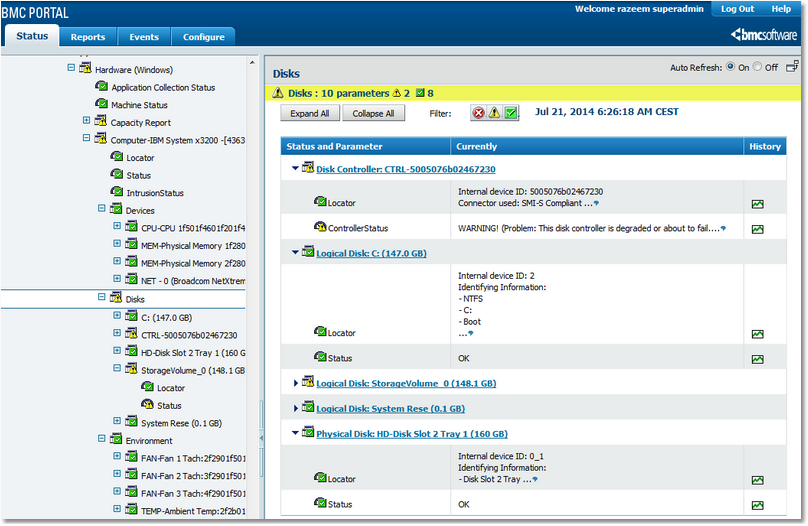Open Disk Controller CTRL-5005076b02467230 link
The height and width of the screenshot is (526, 808).
tap(405, 169)
